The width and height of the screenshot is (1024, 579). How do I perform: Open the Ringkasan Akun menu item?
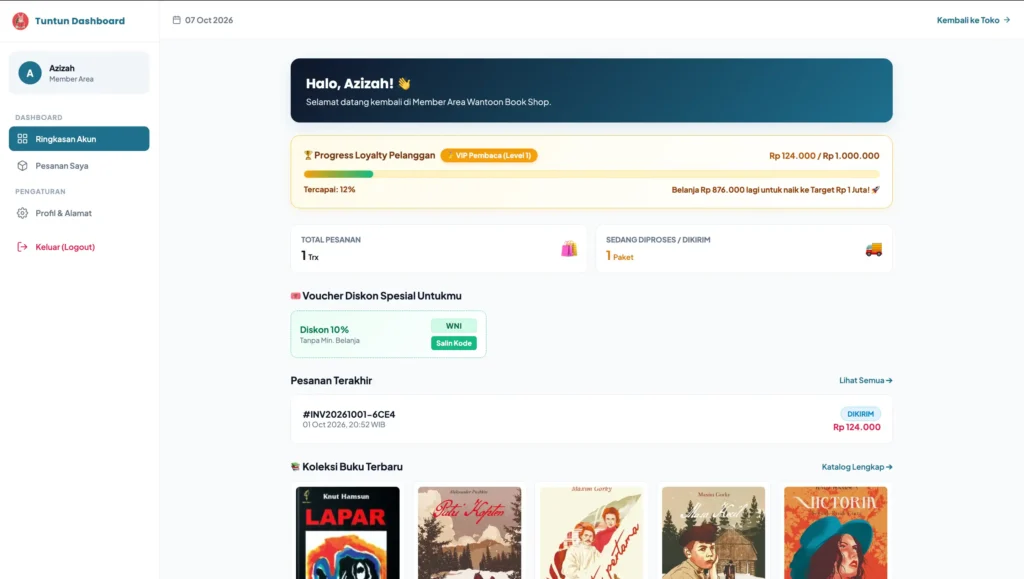click(x=79, y=139)
